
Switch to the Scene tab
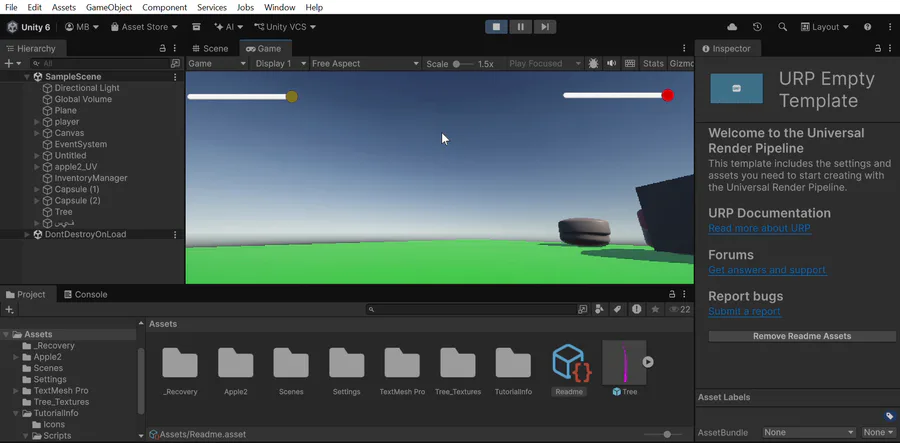point(211,49)
